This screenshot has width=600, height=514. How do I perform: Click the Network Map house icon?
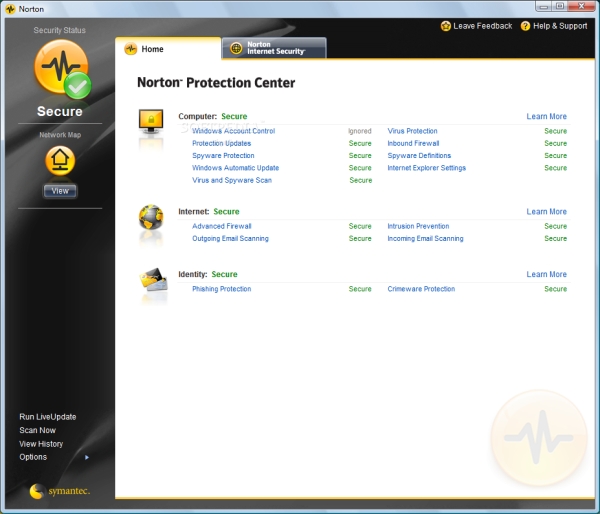(60, 161)
